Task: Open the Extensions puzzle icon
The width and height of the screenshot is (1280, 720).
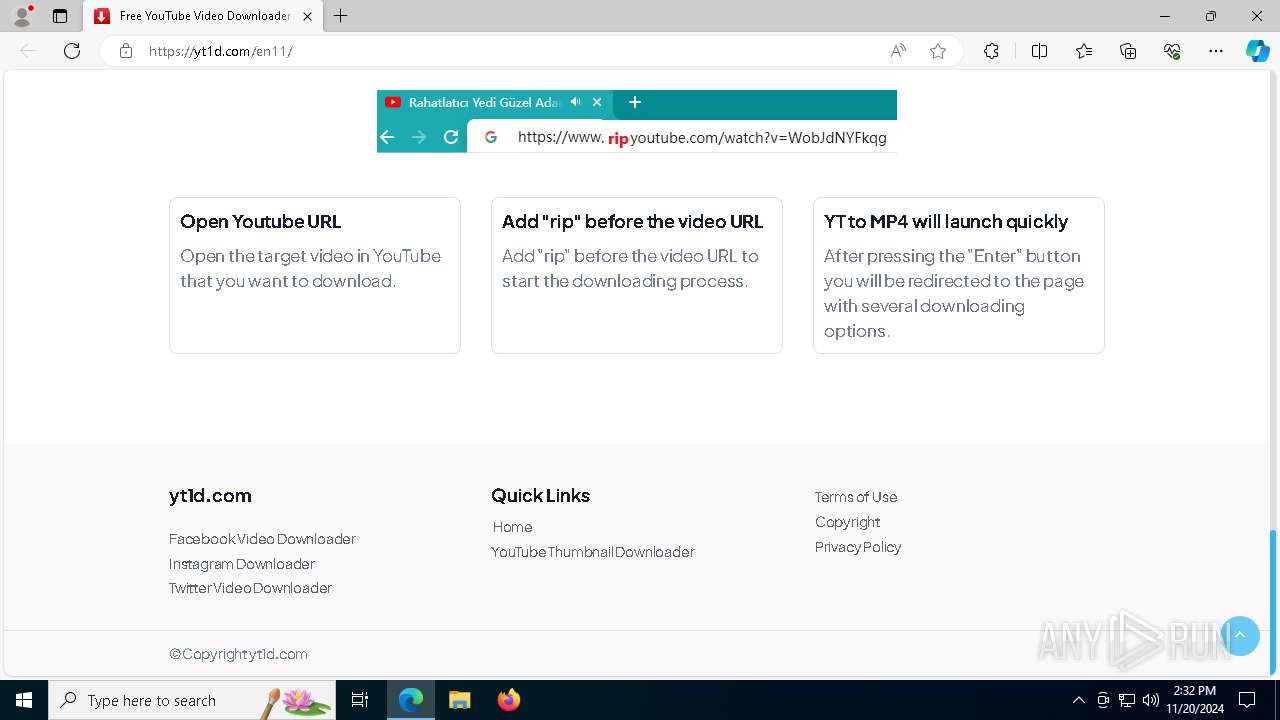Action: click(991, 51)
